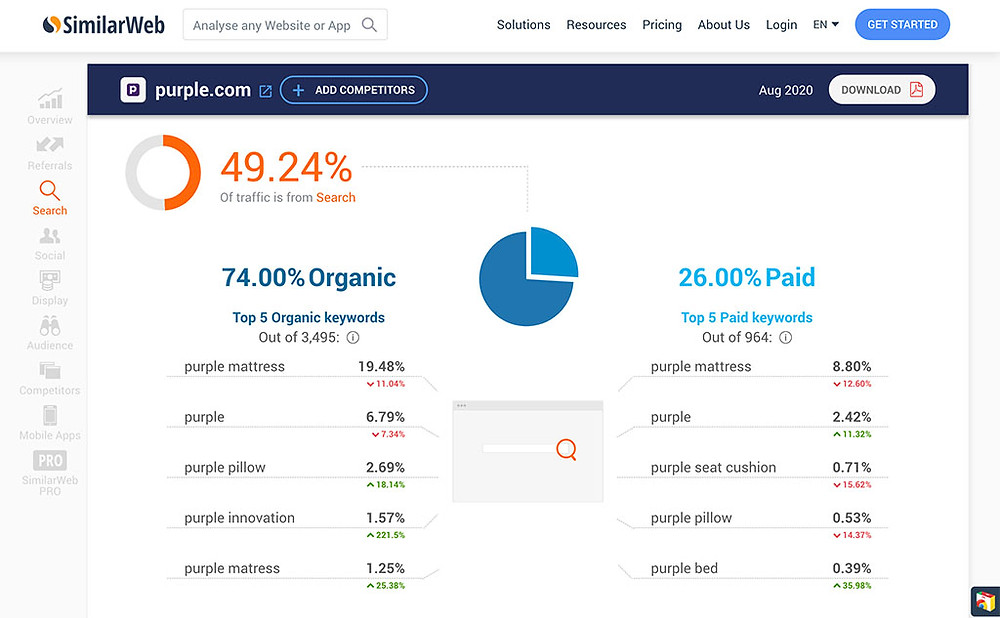Screen dimensions: 1000x618
Task: Go to the Pricing page
Action: pos(662,25)
